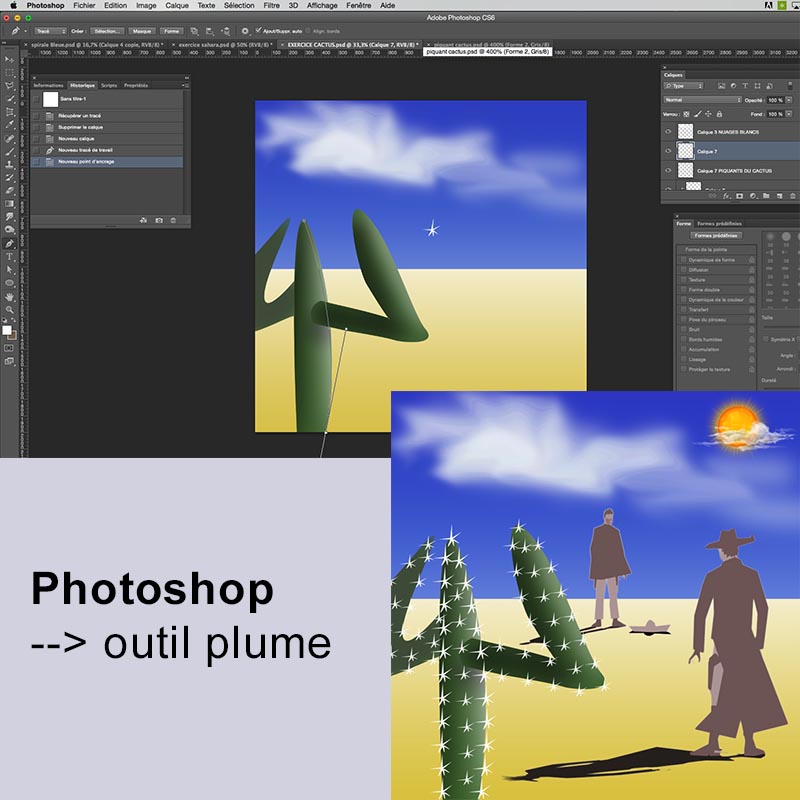Enable the Transfert checkbox
The image size is (800, 800).
pyautogui.click(x=684, y=309)
